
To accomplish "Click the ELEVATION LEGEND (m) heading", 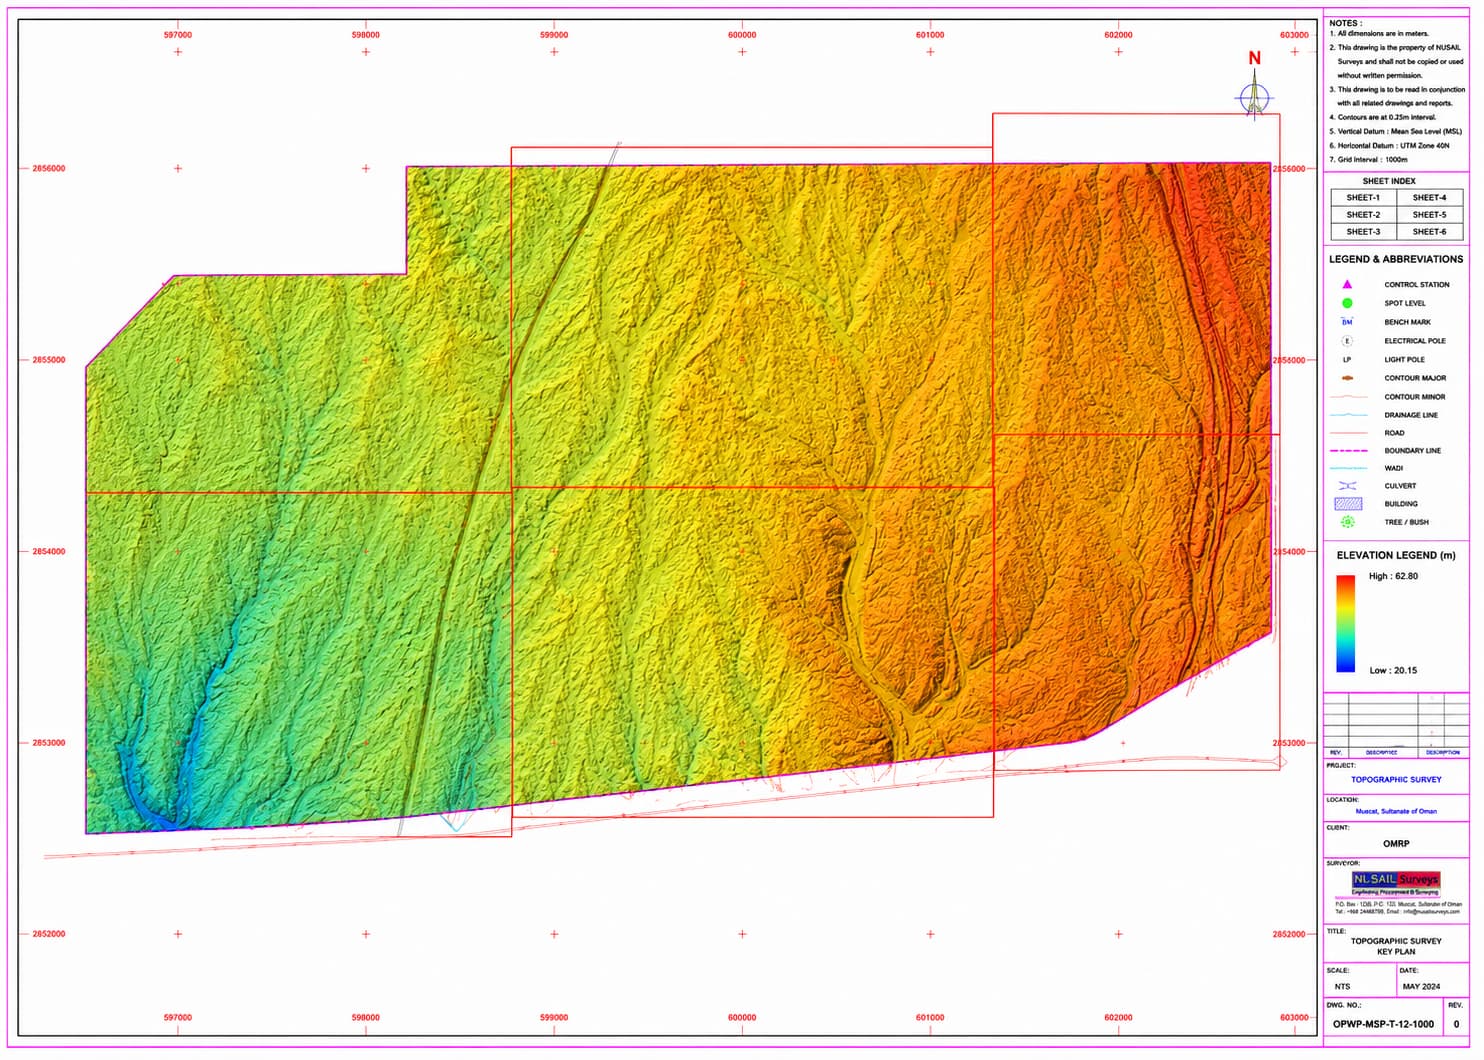I will tap(1396, 555).
